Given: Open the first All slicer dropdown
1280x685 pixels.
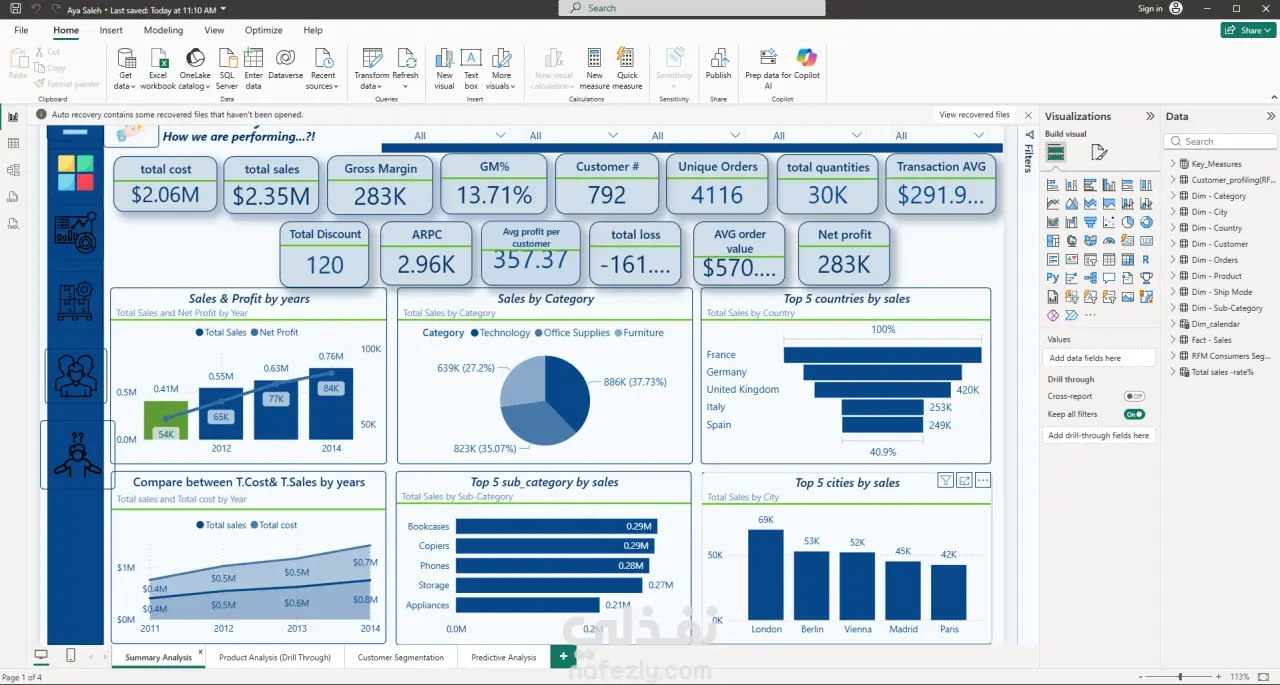Looking at the screenshot, I should click(459, 135).
